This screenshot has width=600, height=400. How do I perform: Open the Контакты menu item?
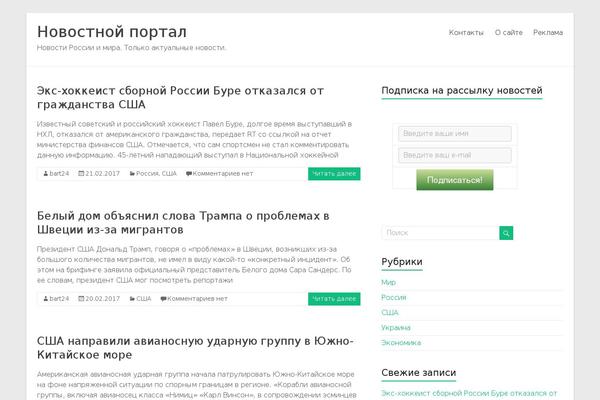[x=466, y=33]
